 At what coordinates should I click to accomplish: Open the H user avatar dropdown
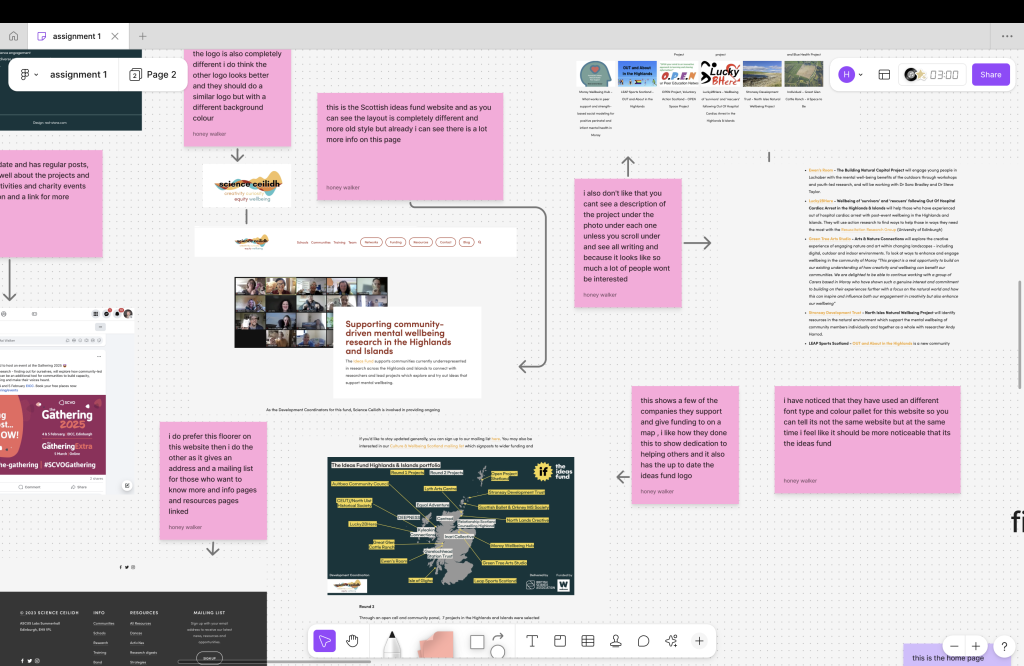851,74
